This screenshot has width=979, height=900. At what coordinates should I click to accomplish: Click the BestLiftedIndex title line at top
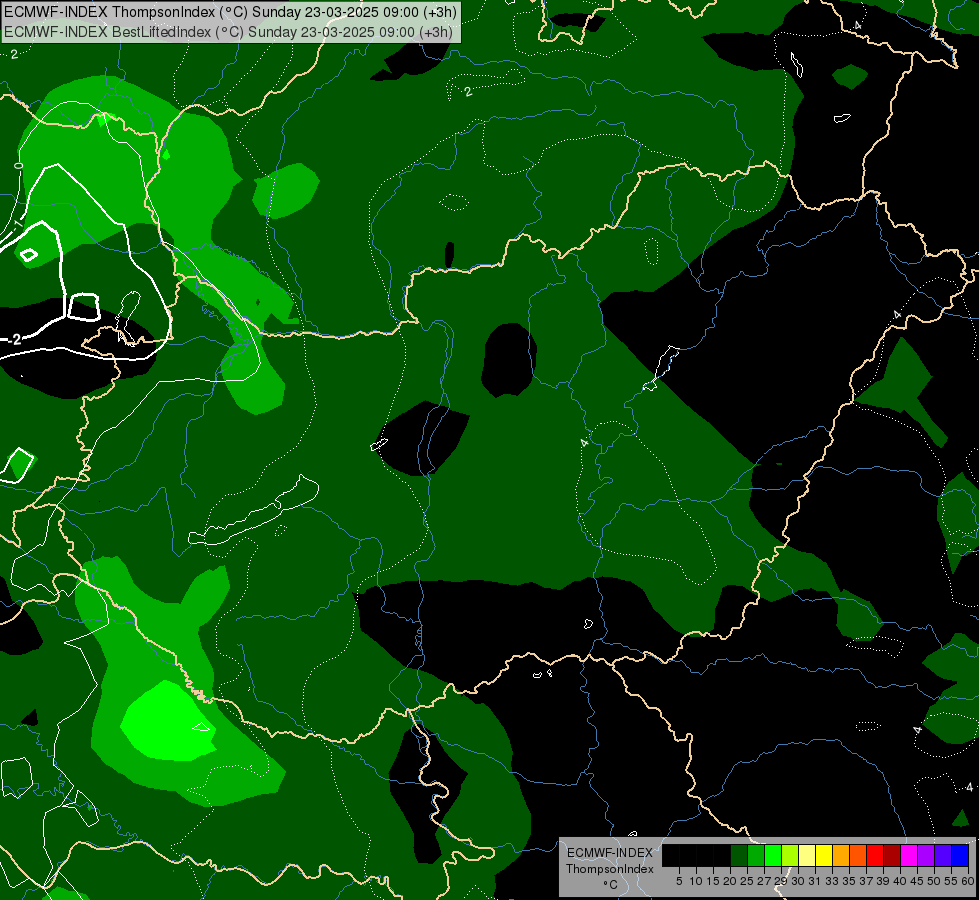click(228, 32)
